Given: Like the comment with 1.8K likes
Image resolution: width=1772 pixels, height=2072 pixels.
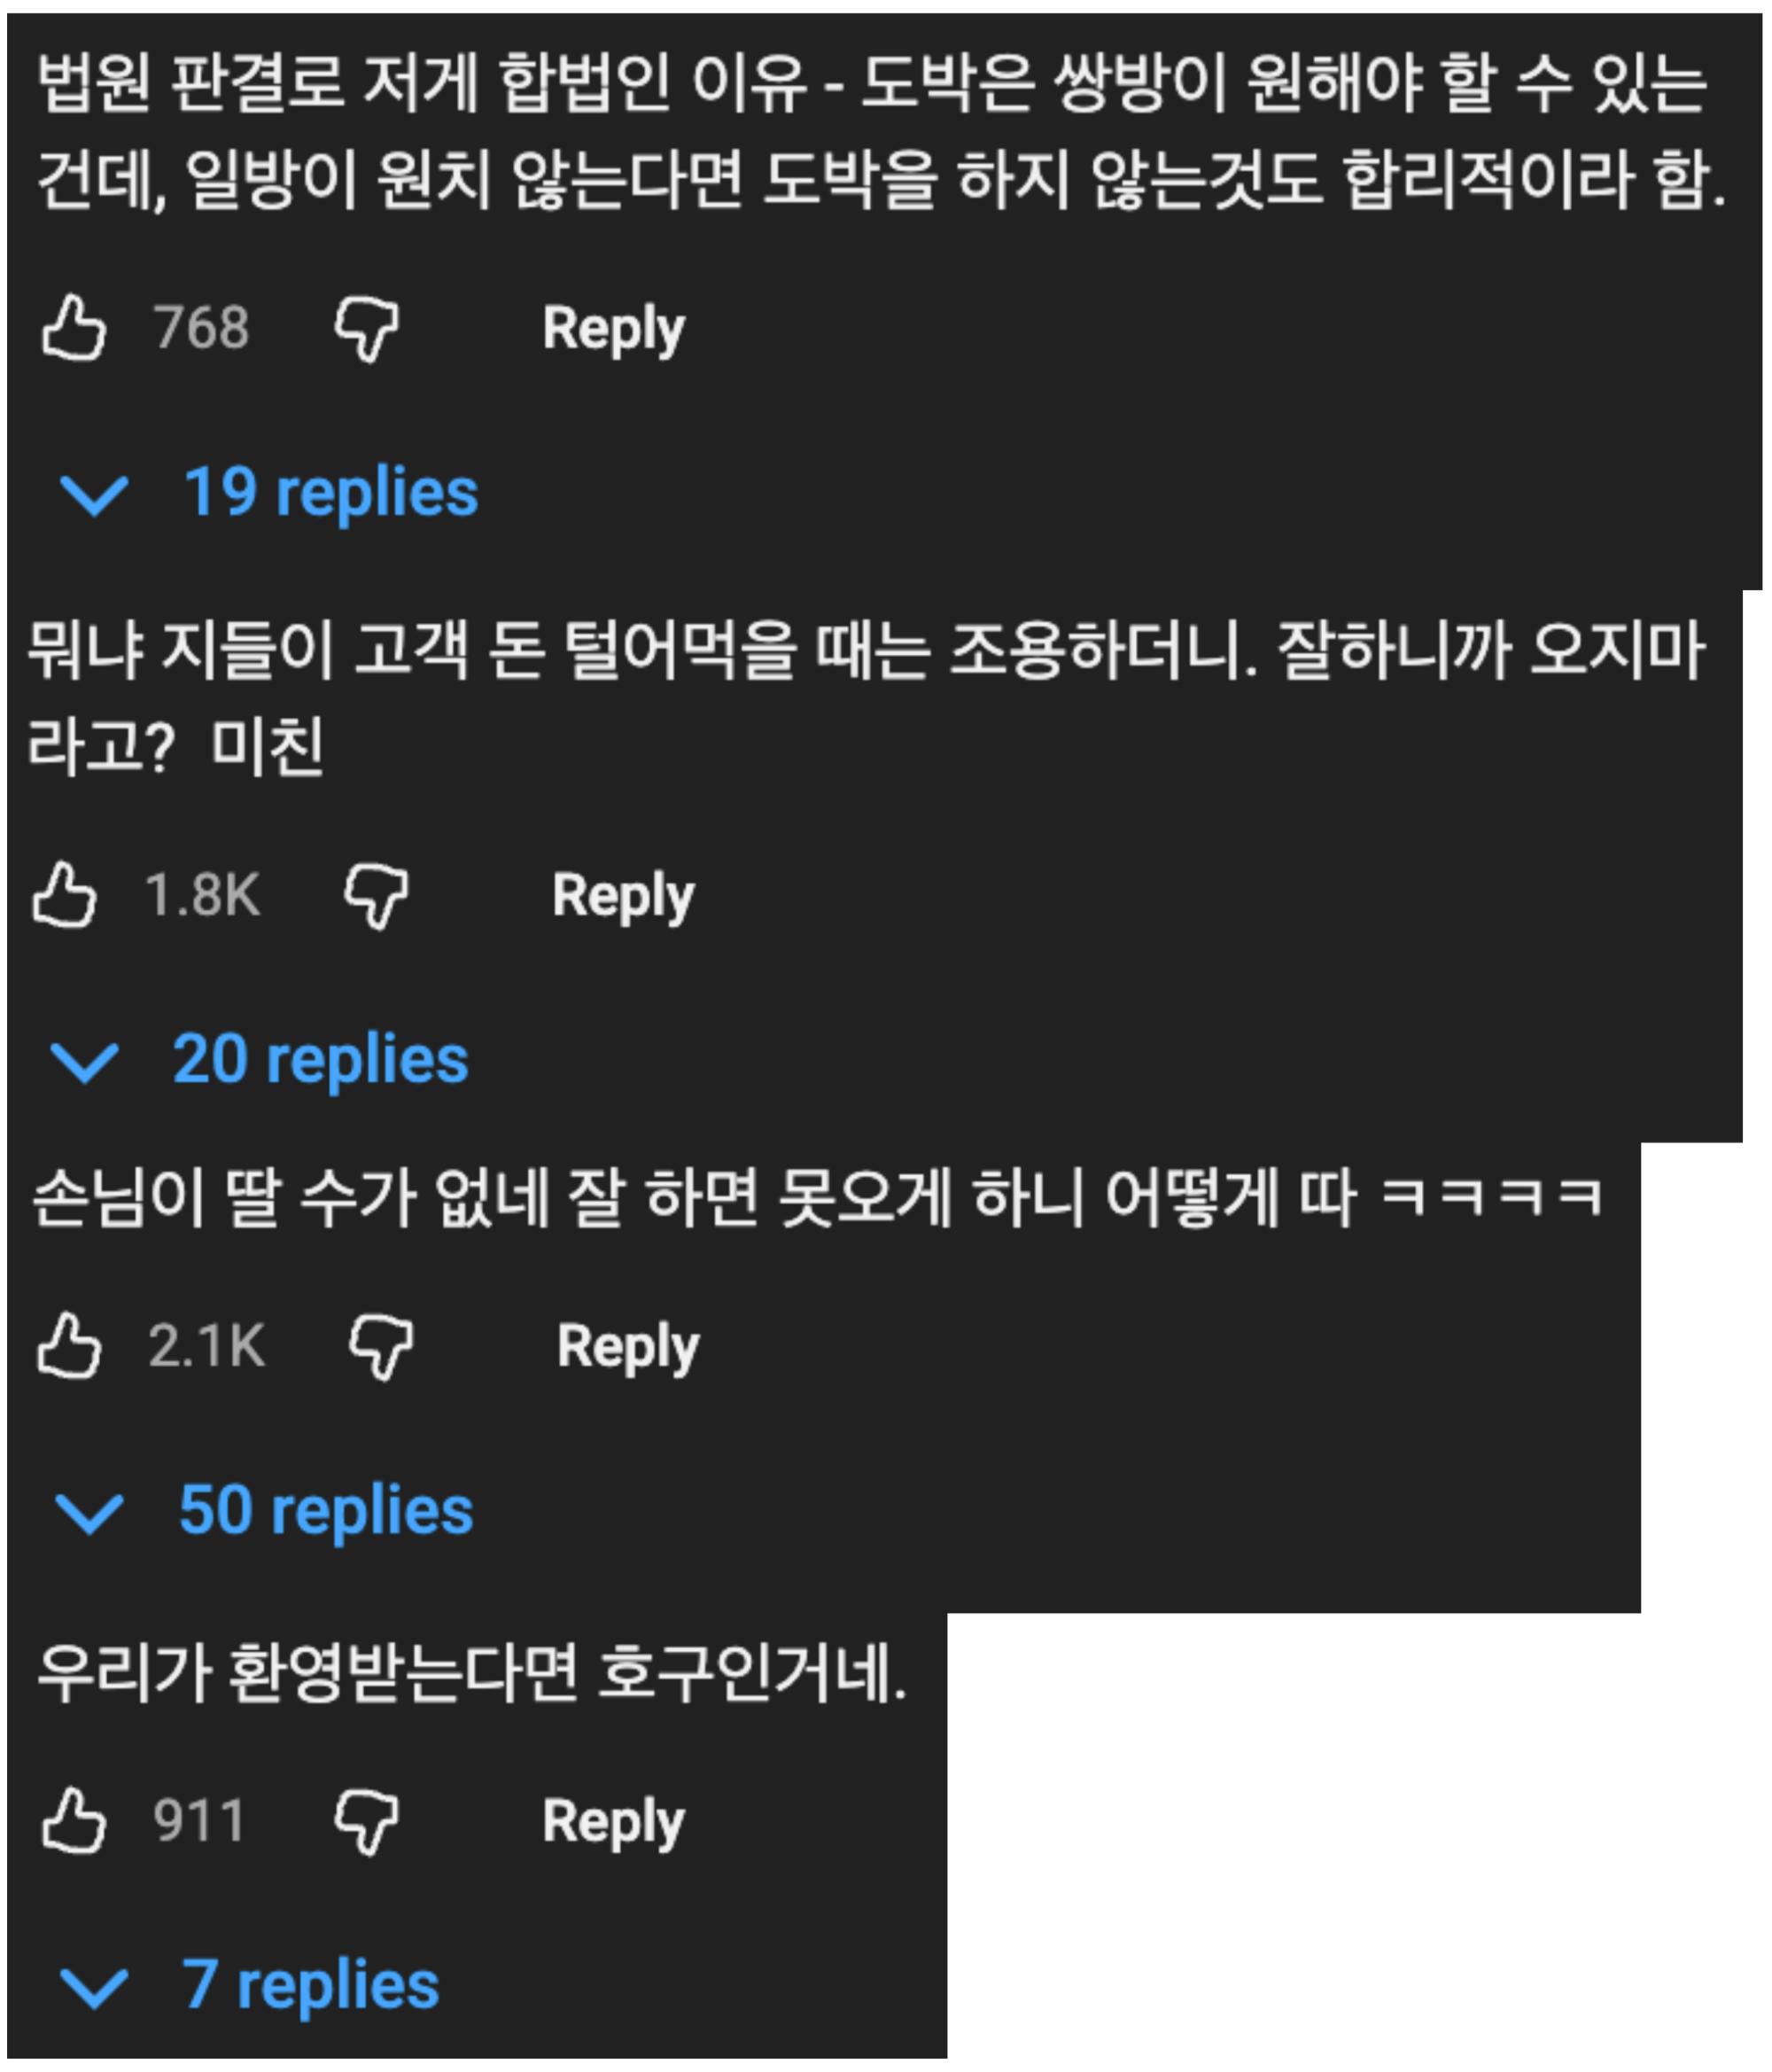Looking at the screenshot, I should point(65,894).
